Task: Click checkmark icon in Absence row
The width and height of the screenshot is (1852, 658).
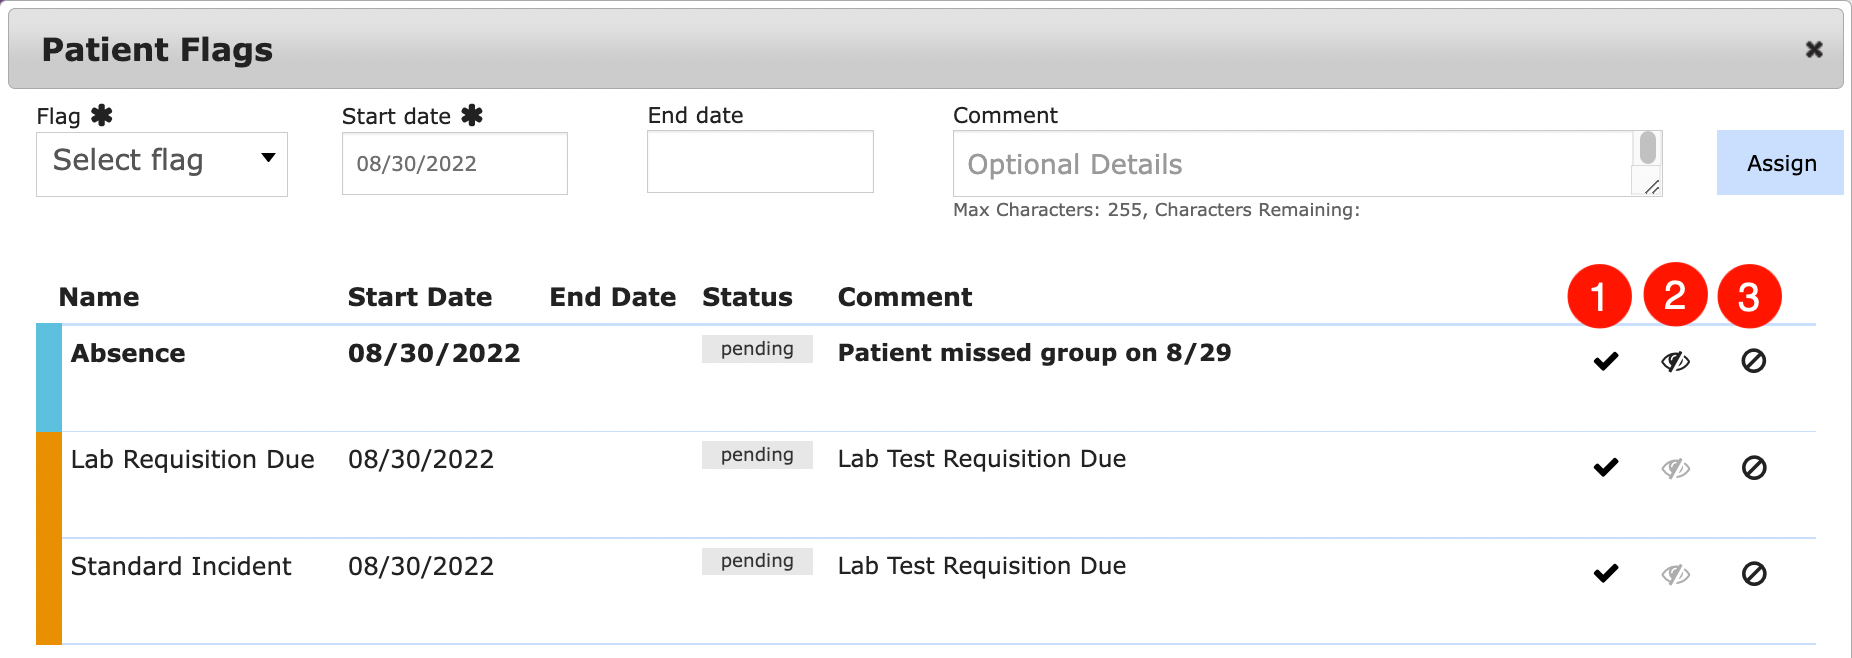Action: click(1606, 361)
